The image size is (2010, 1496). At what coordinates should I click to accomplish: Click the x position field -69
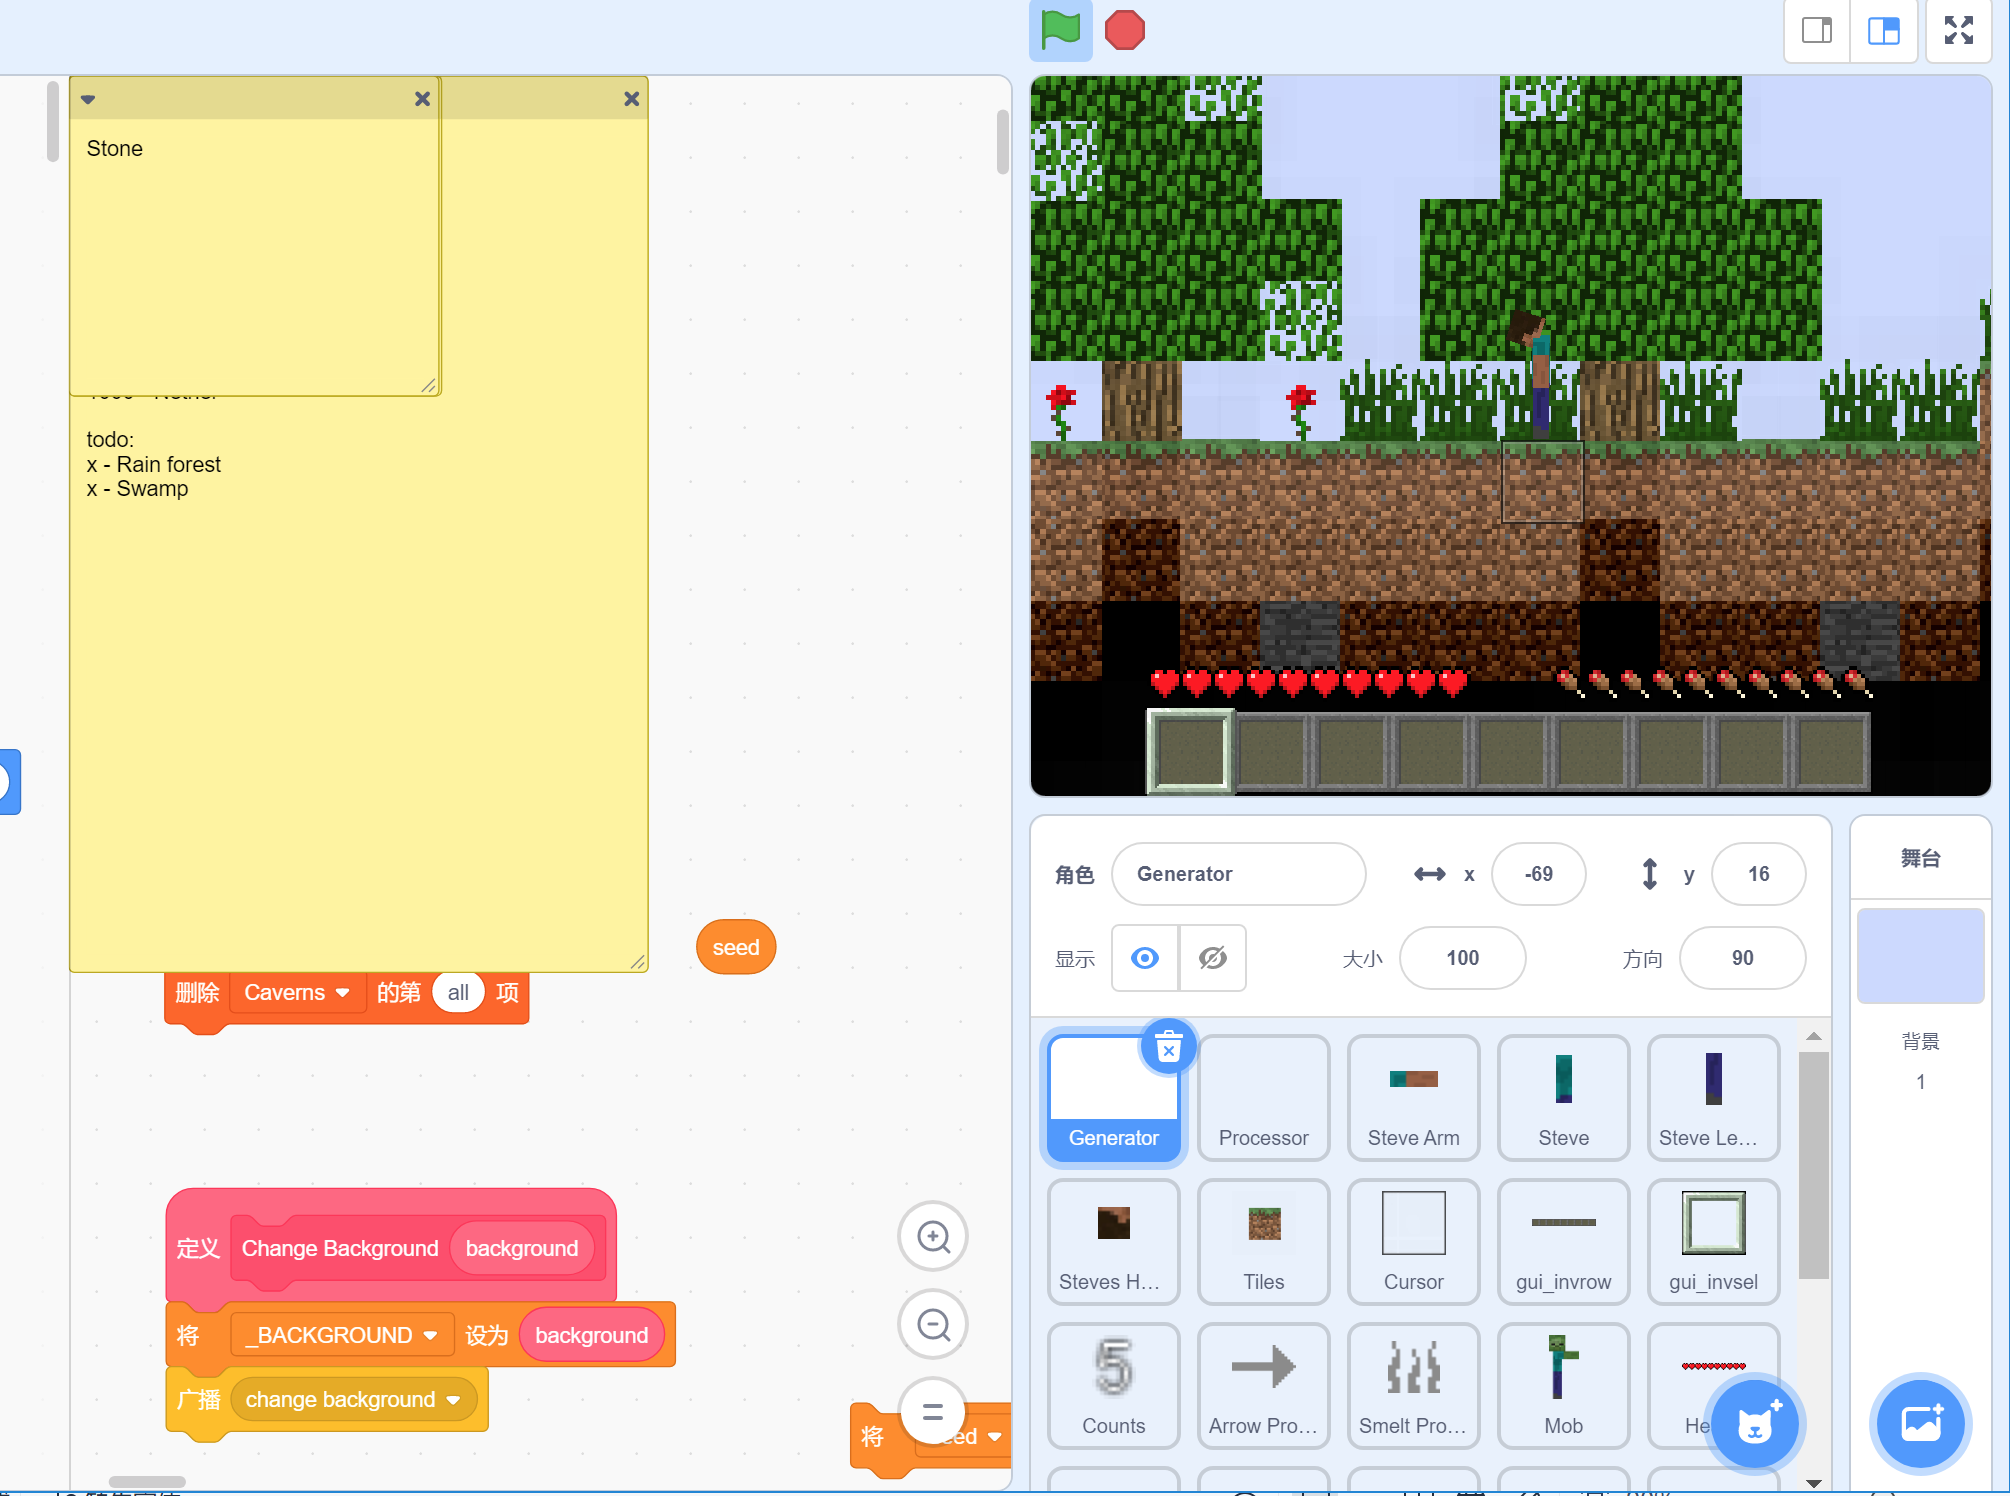click(1538, 874)
